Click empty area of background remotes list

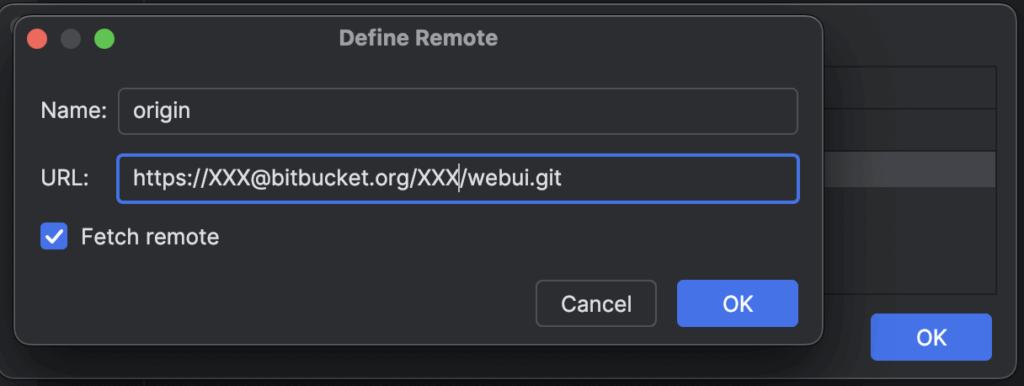(909, 240)
